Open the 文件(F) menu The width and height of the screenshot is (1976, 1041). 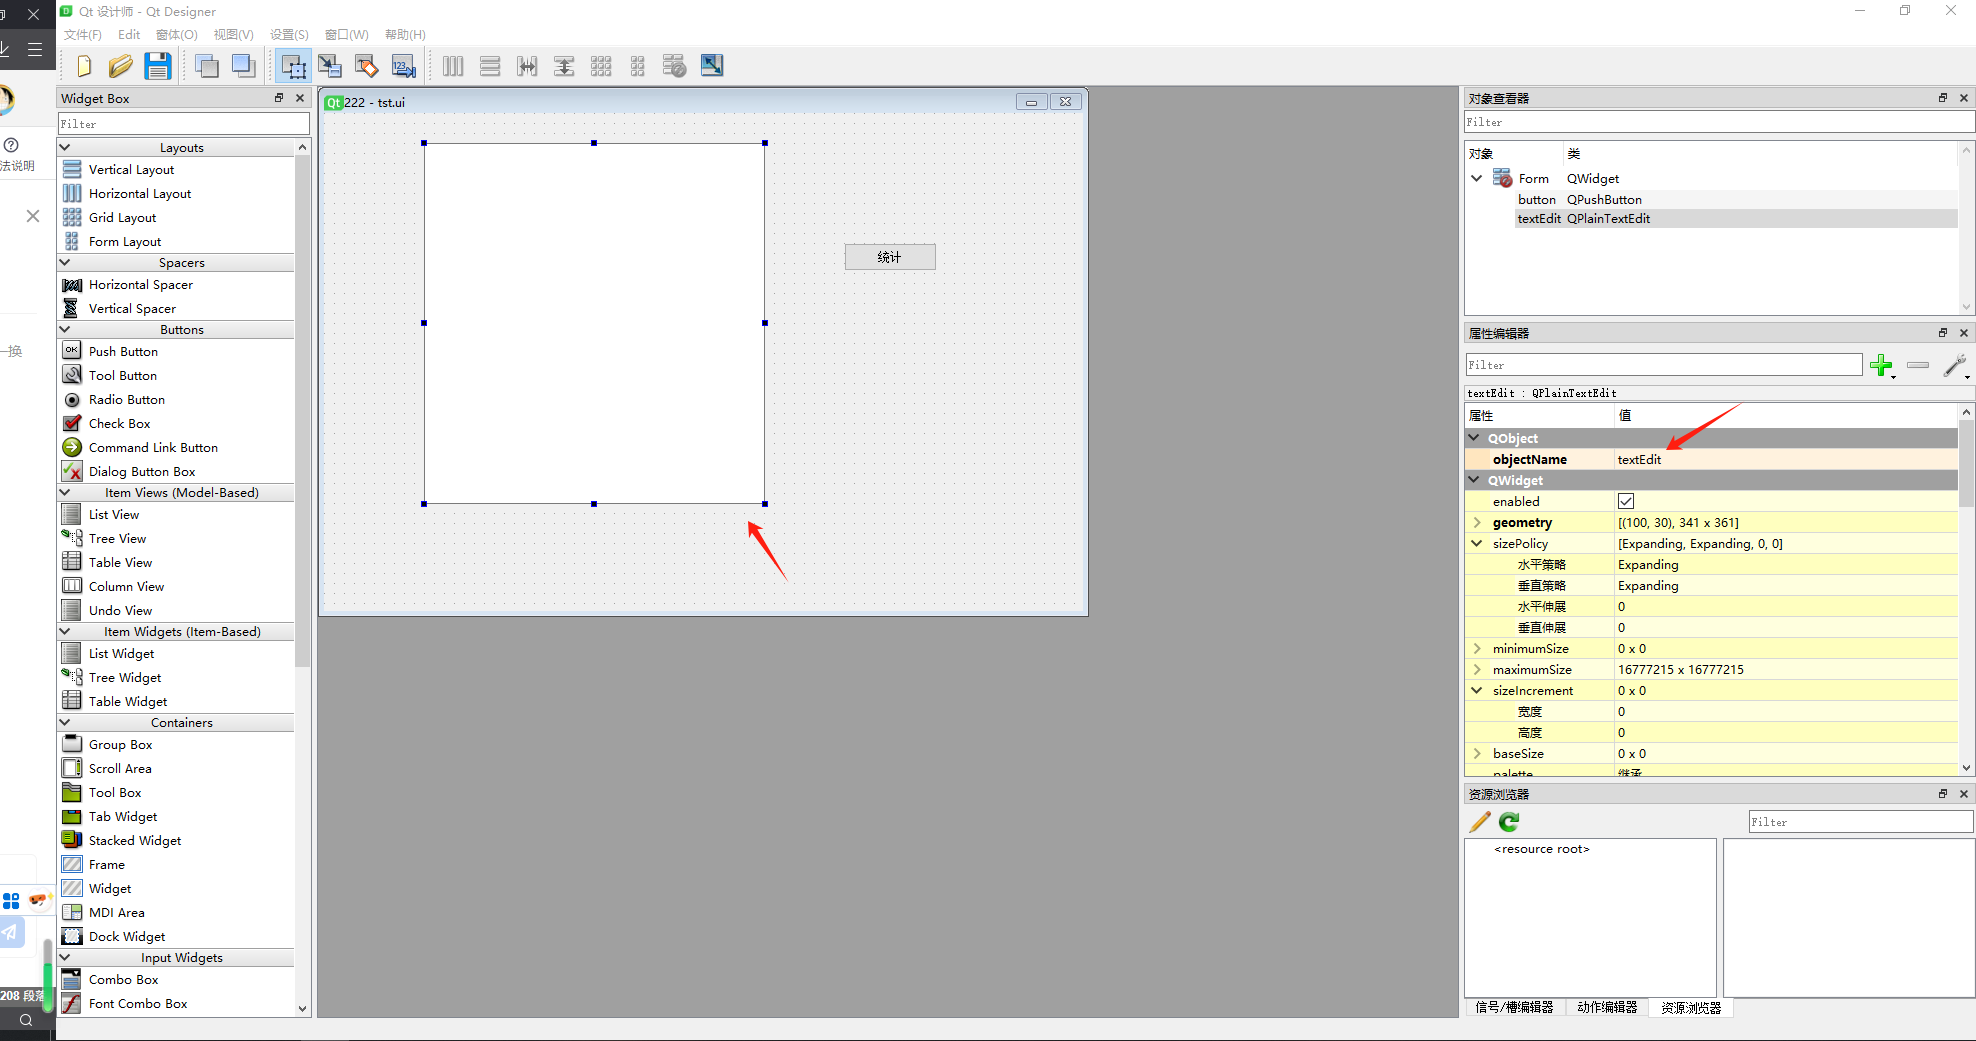83,34
